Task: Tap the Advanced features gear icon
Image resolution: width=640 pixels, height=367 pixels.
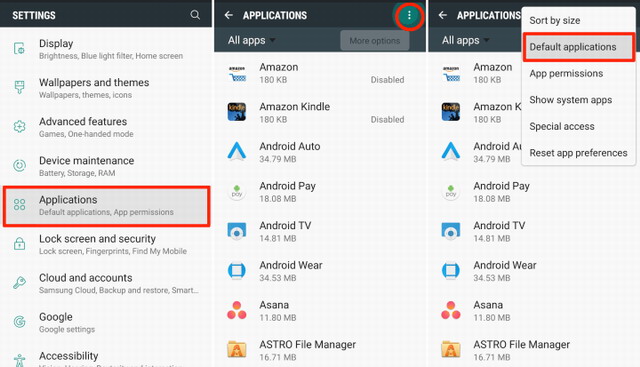Action: [x=19, y=127]
